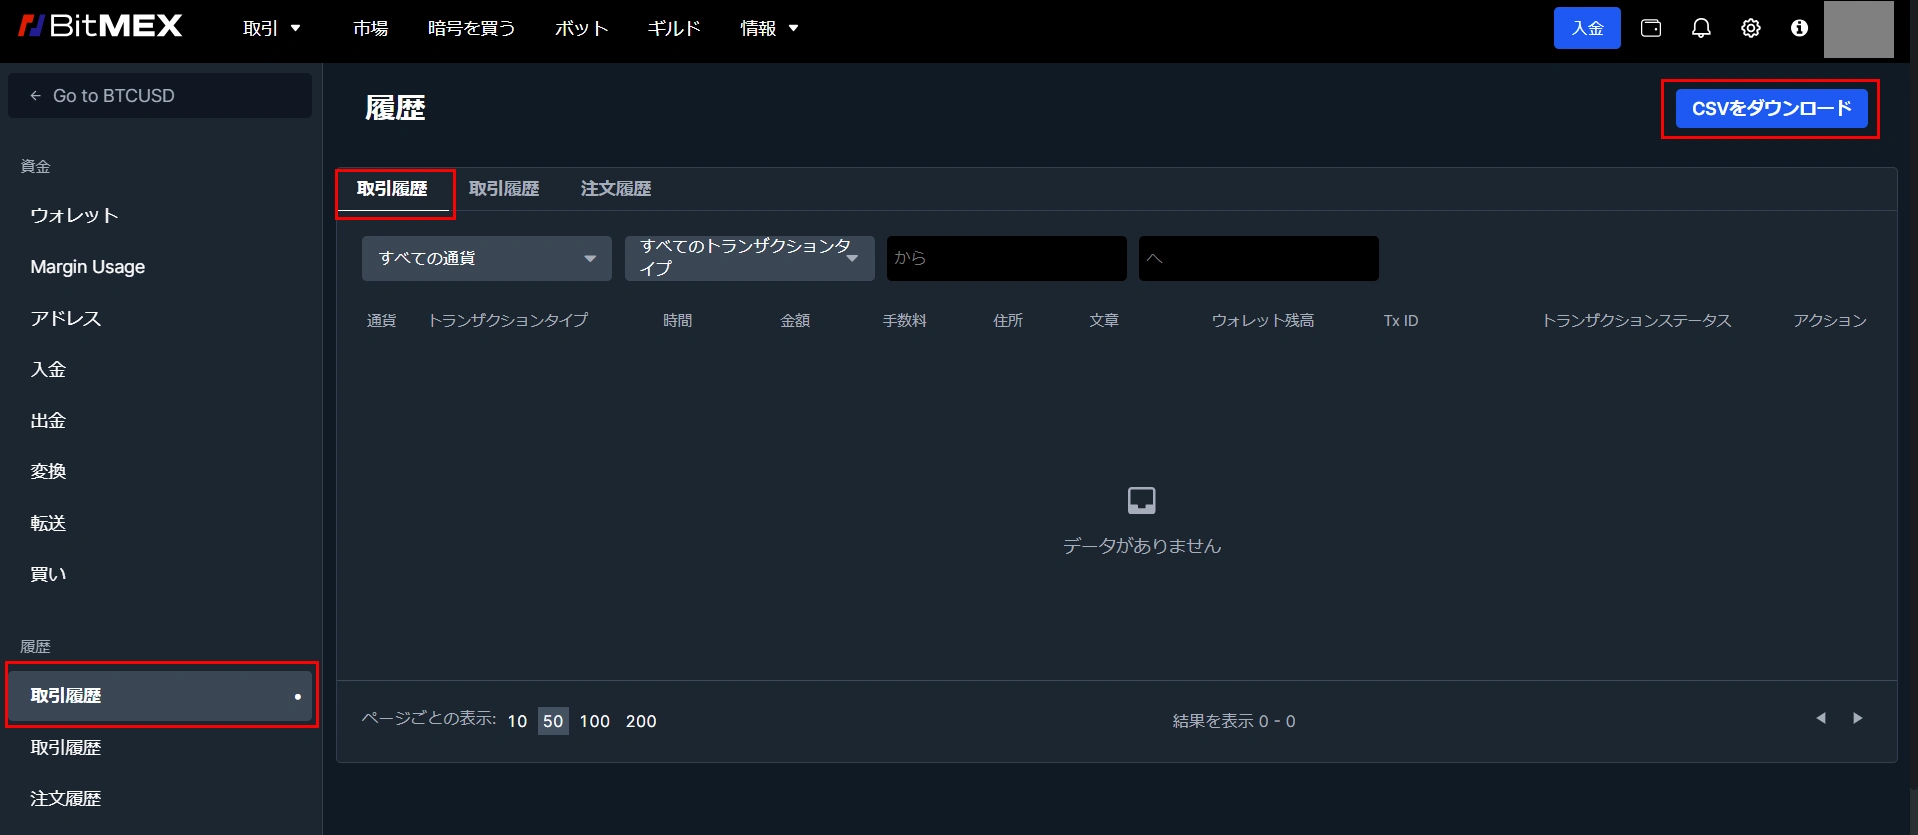Click the アクション column header
The height and width of the screenshot is (835, 1918).
coord(1830,320)
